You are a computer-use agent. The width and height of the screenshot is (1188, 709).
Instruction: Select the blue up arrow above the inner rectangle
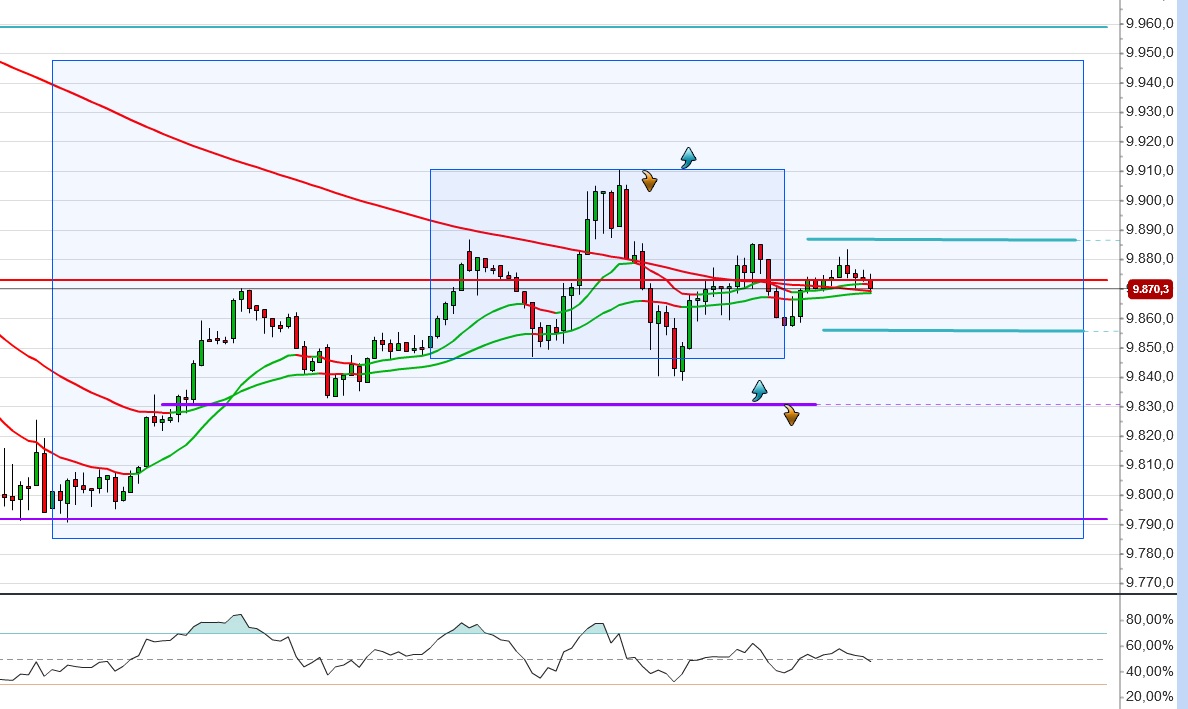686,157
